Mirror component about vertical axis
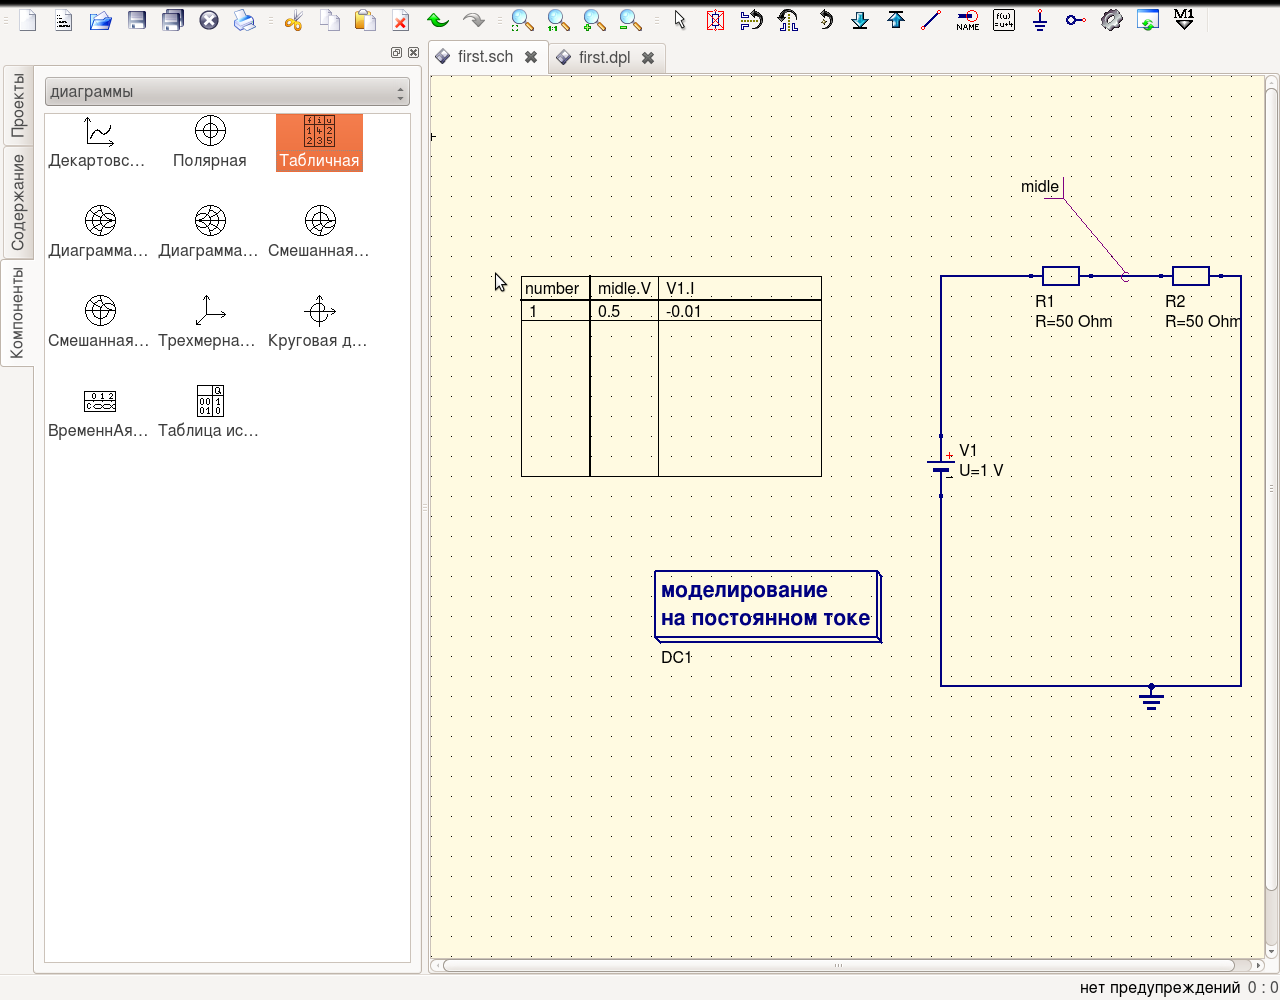Viewport: 1280px width, 1000px height. [787, 19]
